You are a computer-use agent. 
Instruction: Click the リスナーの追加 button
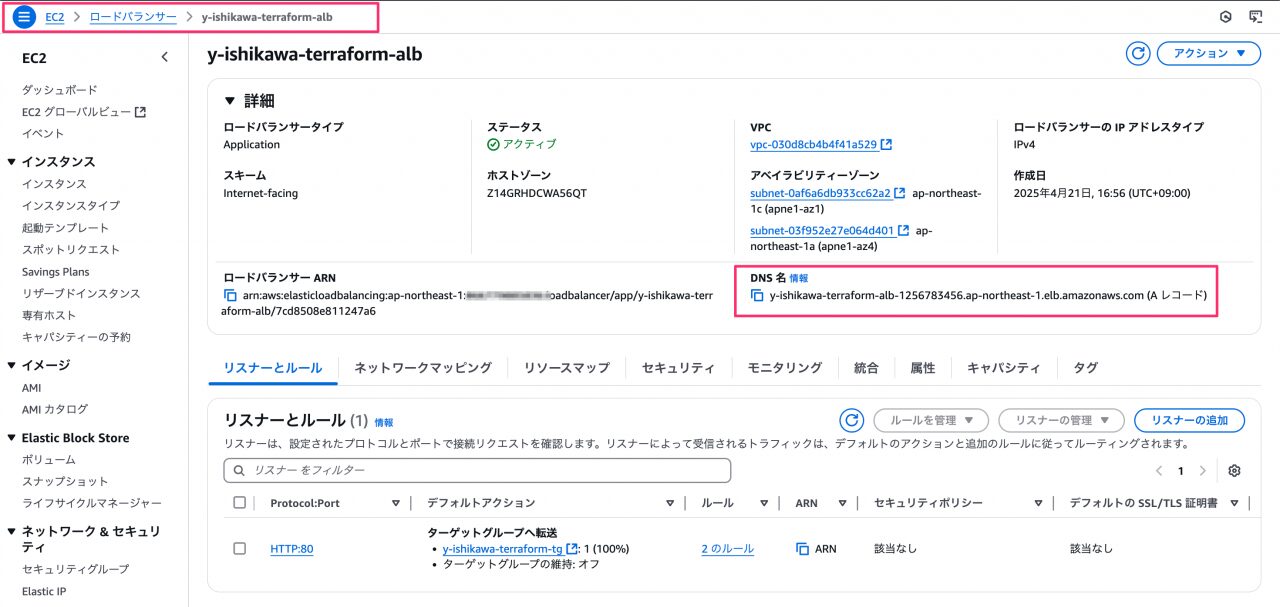1189,420
